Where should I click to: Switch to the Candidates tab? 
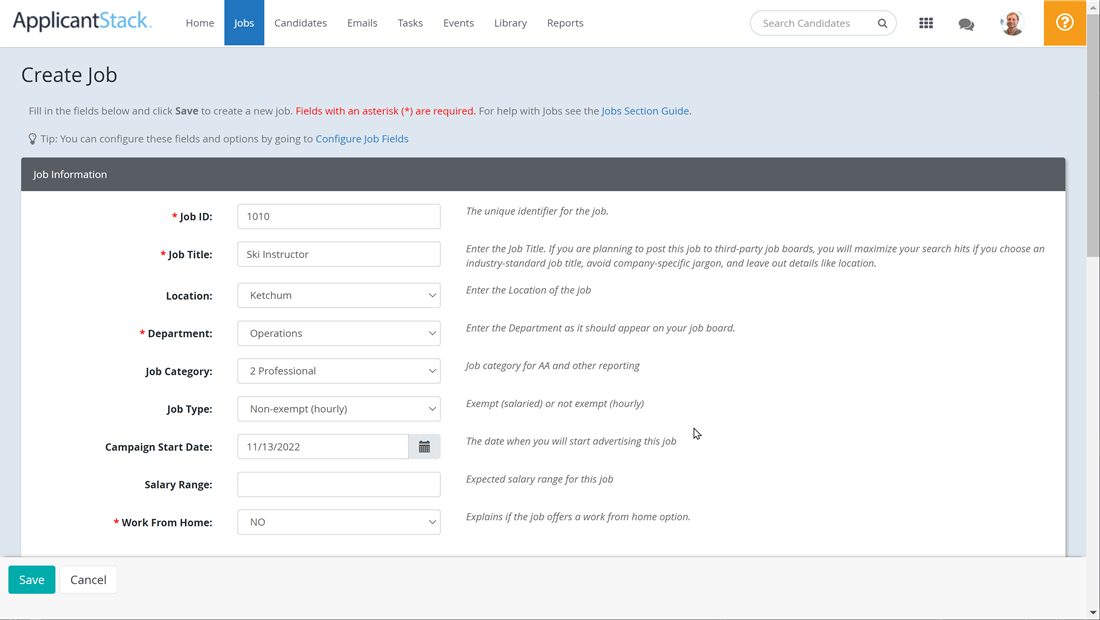click(300, 22)
